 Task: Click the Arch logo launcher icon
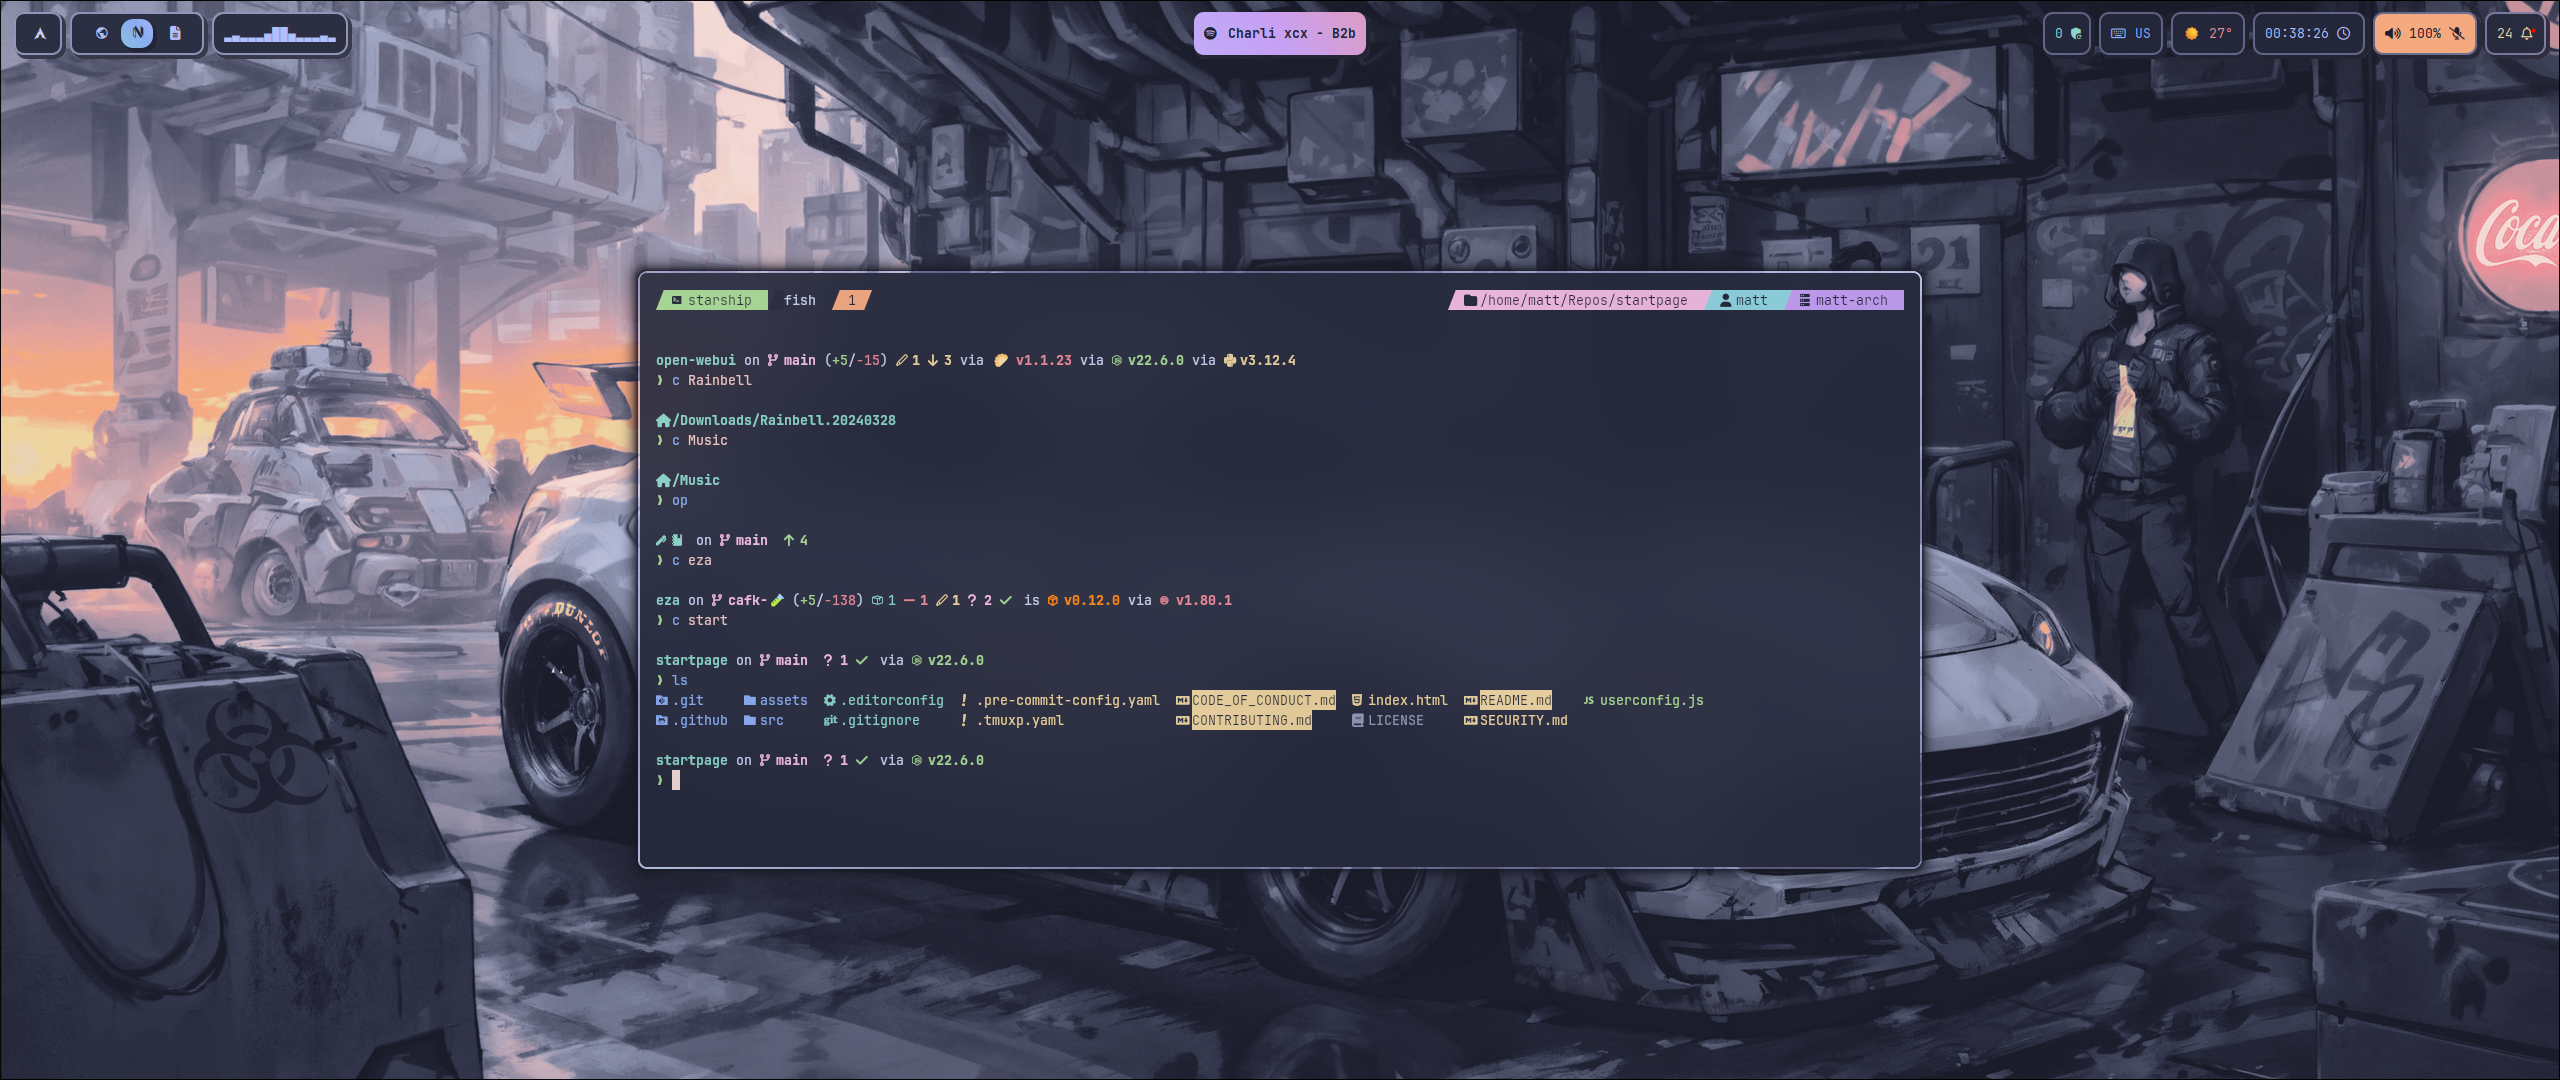click(x=38, y=33)
